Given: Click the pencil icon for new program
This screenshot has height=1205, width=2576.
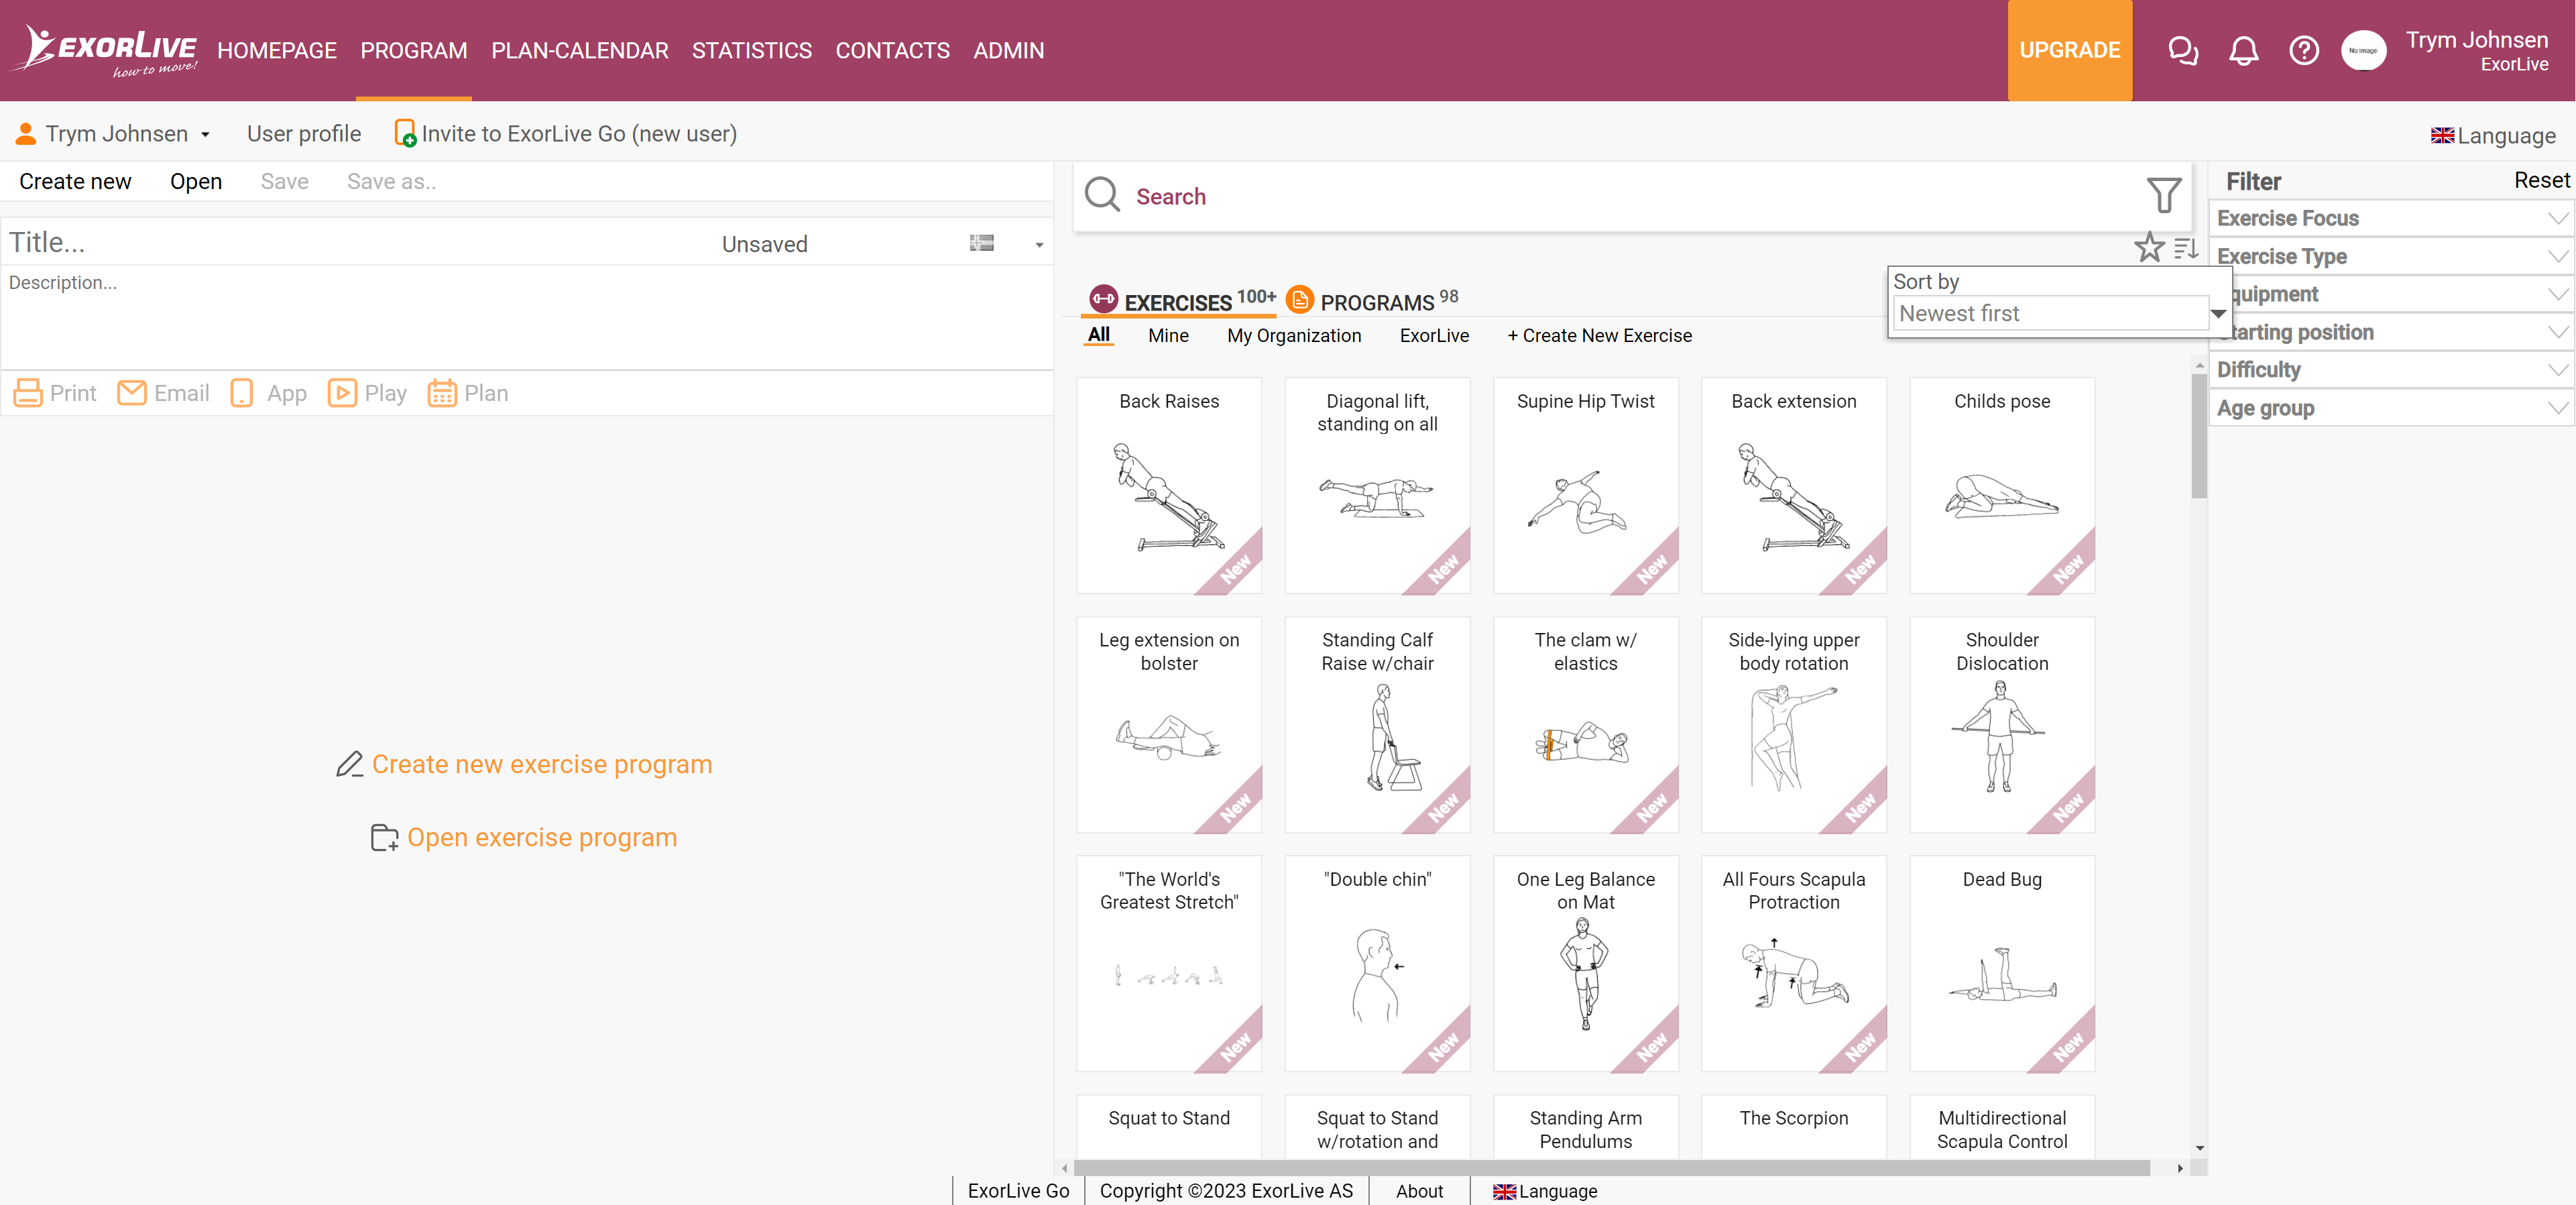Looking at the screenshot, I should pyautogui.click(x=349, y=764).
